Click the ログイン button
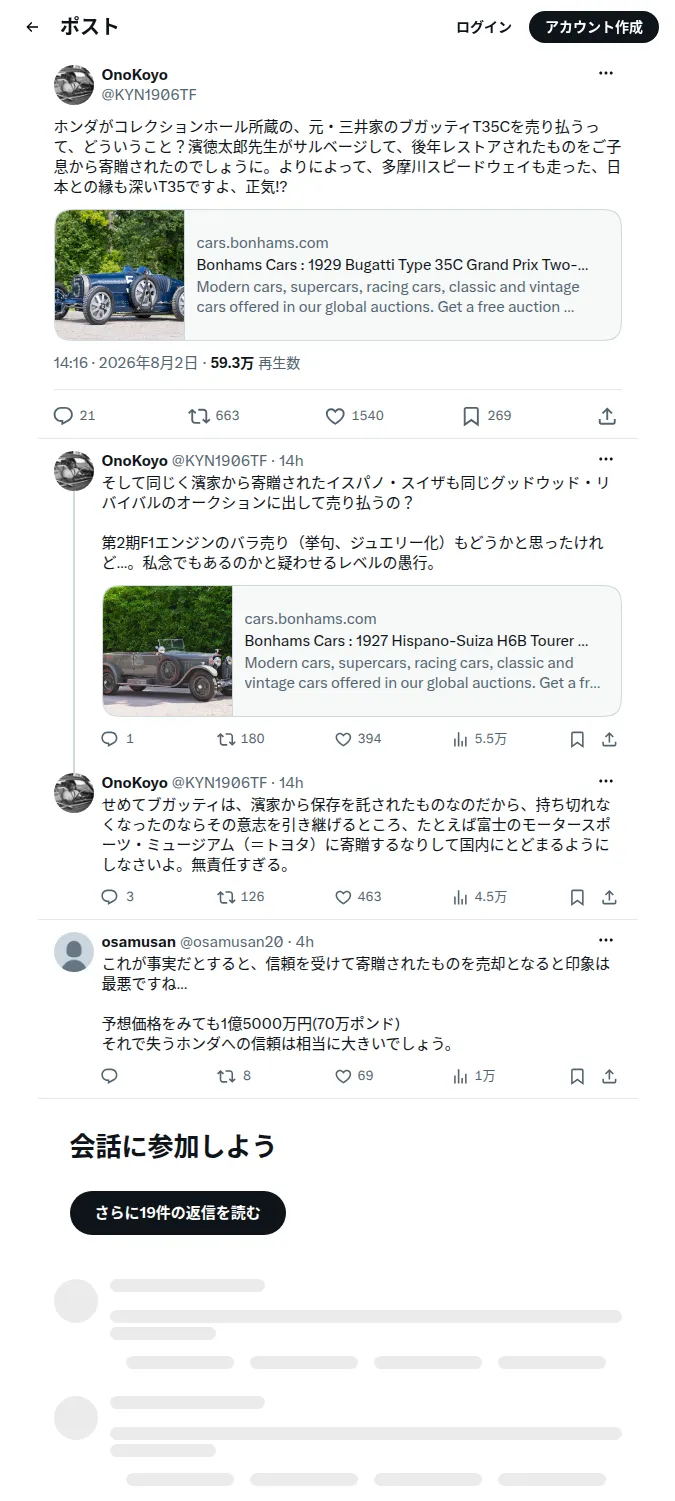 point(484,27)
